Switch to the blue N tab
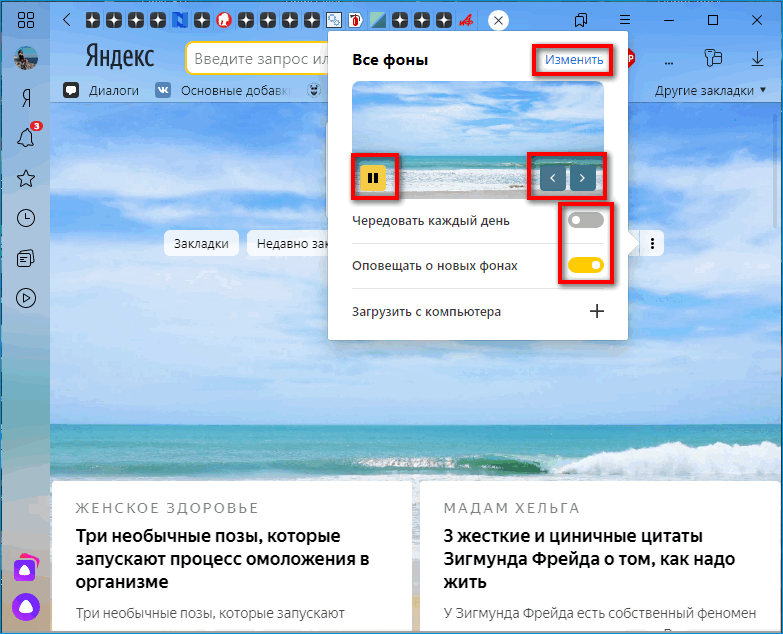The height and width of the screenshot is (634, 783). (x=180, y=20)
